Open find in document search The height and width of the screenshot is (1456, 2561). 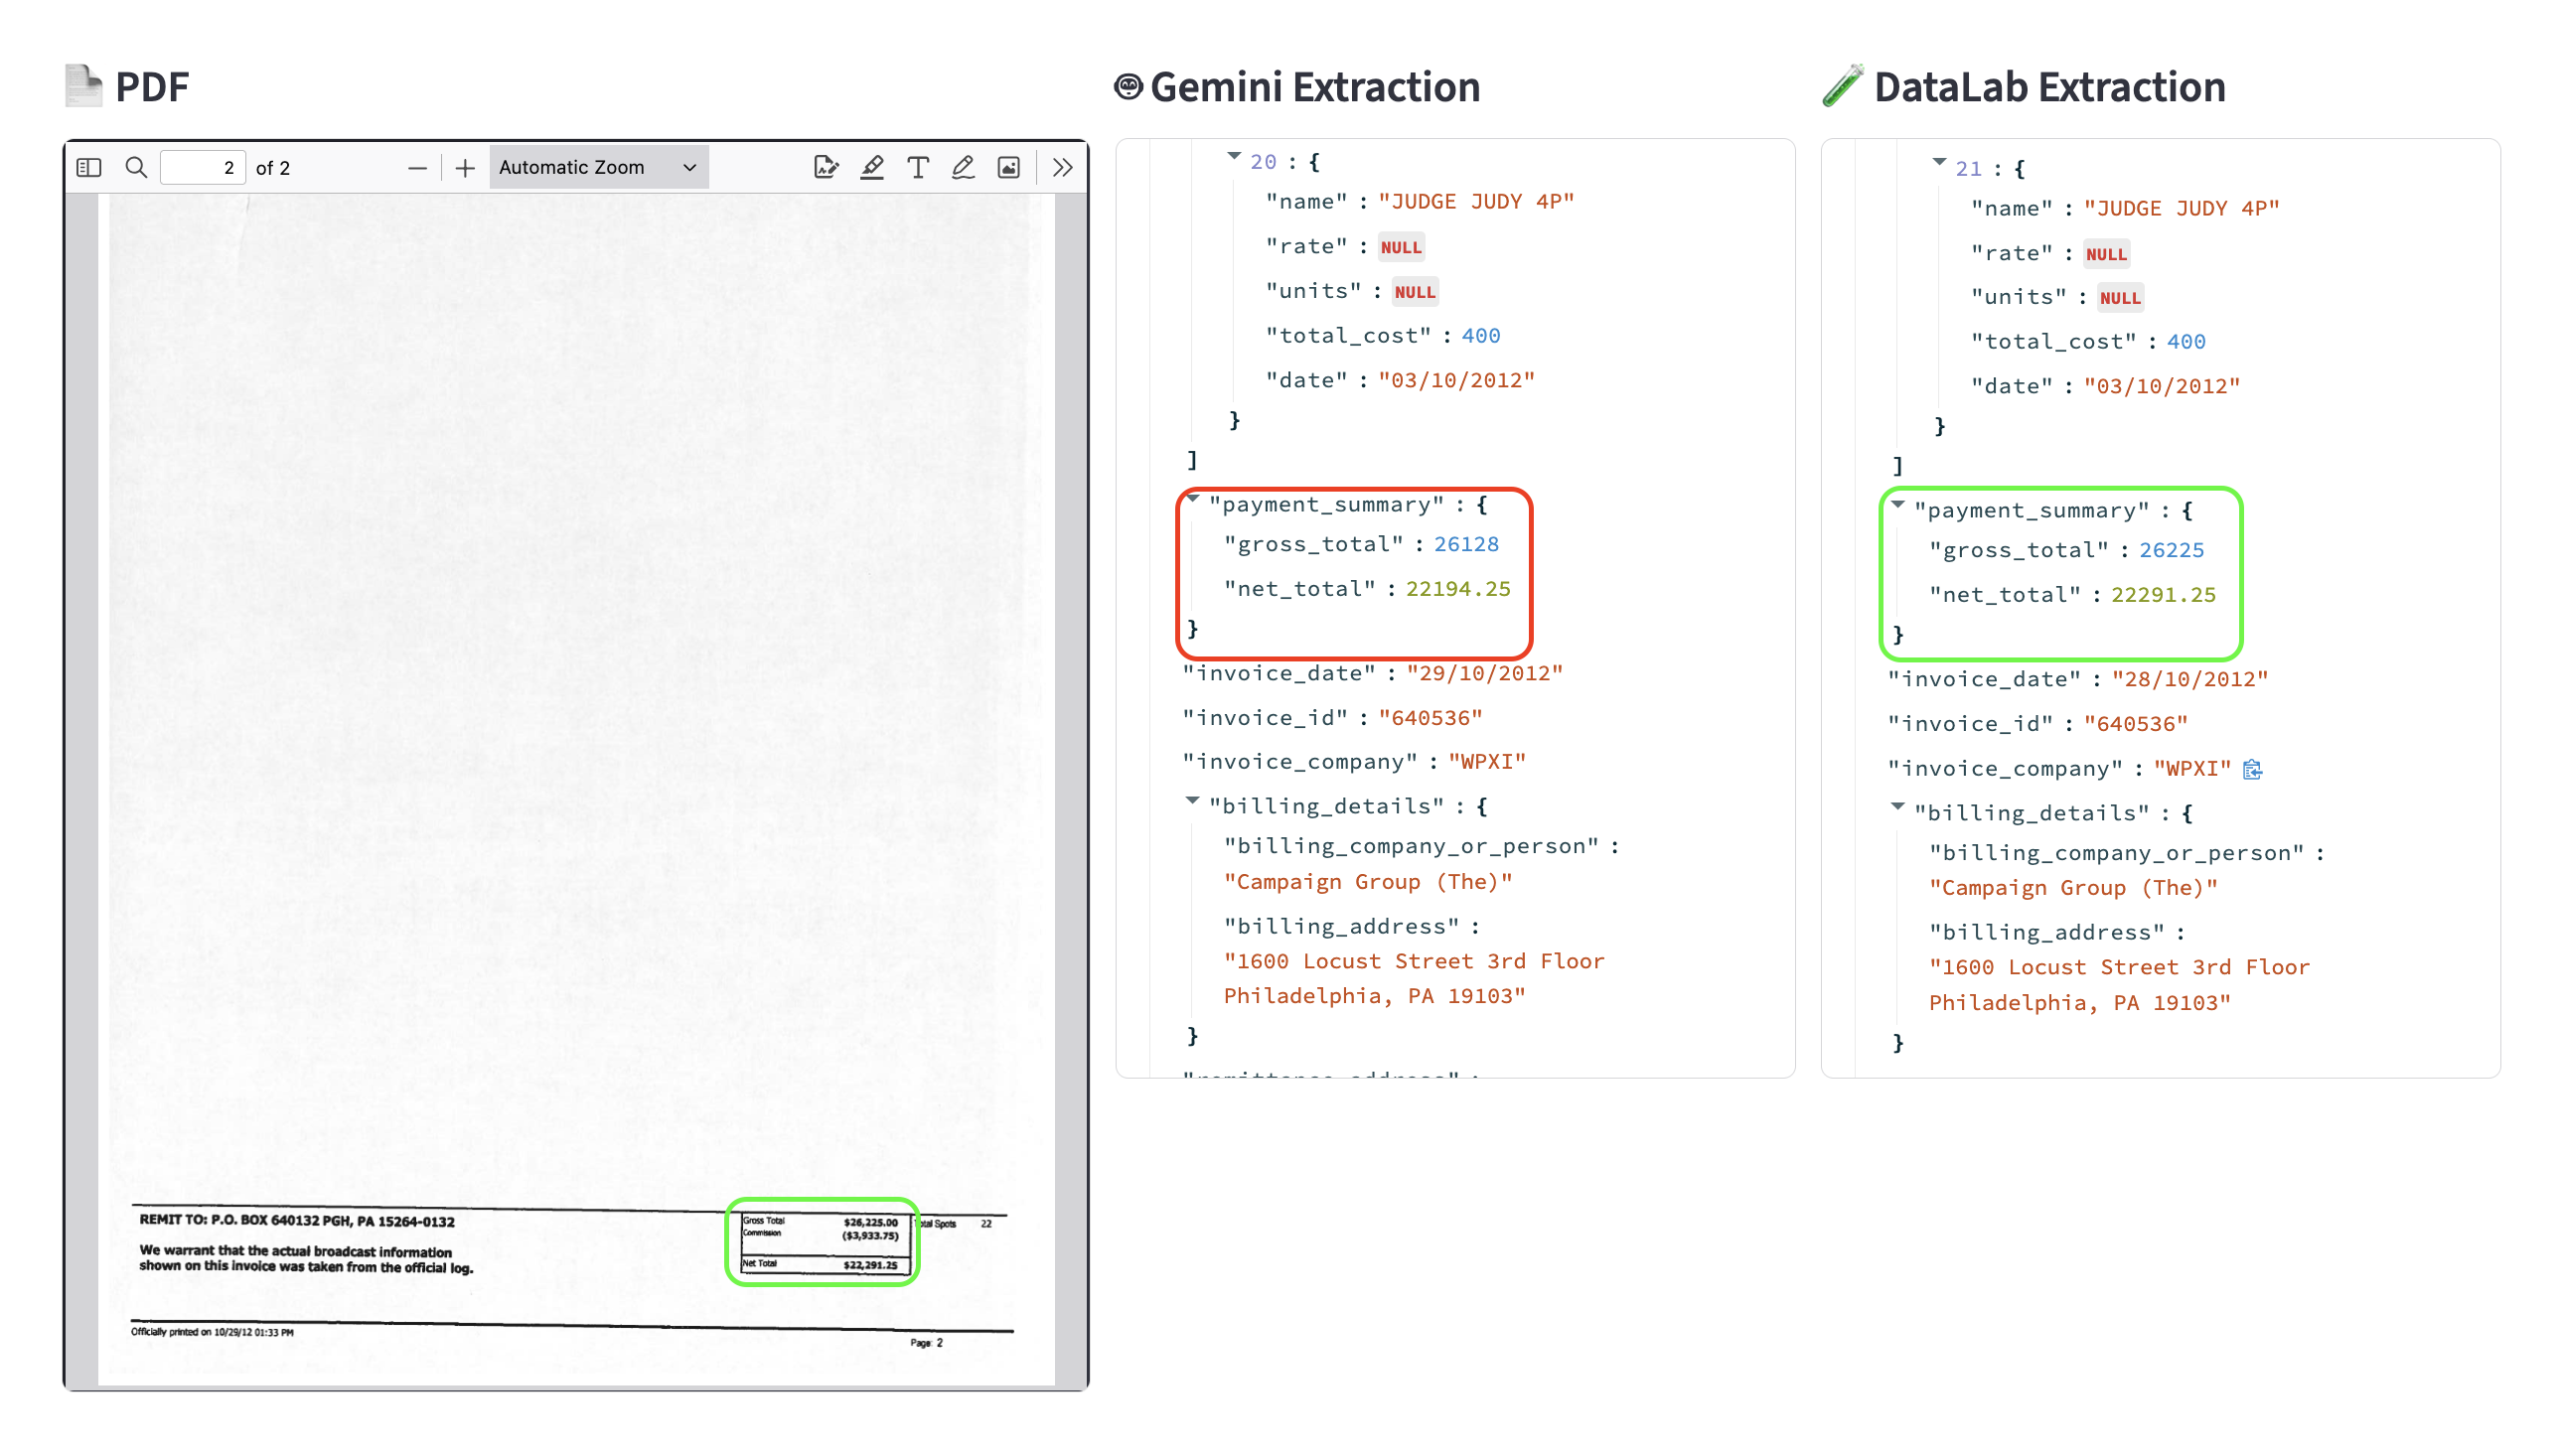pyautogui.click(x=136, y=167)
